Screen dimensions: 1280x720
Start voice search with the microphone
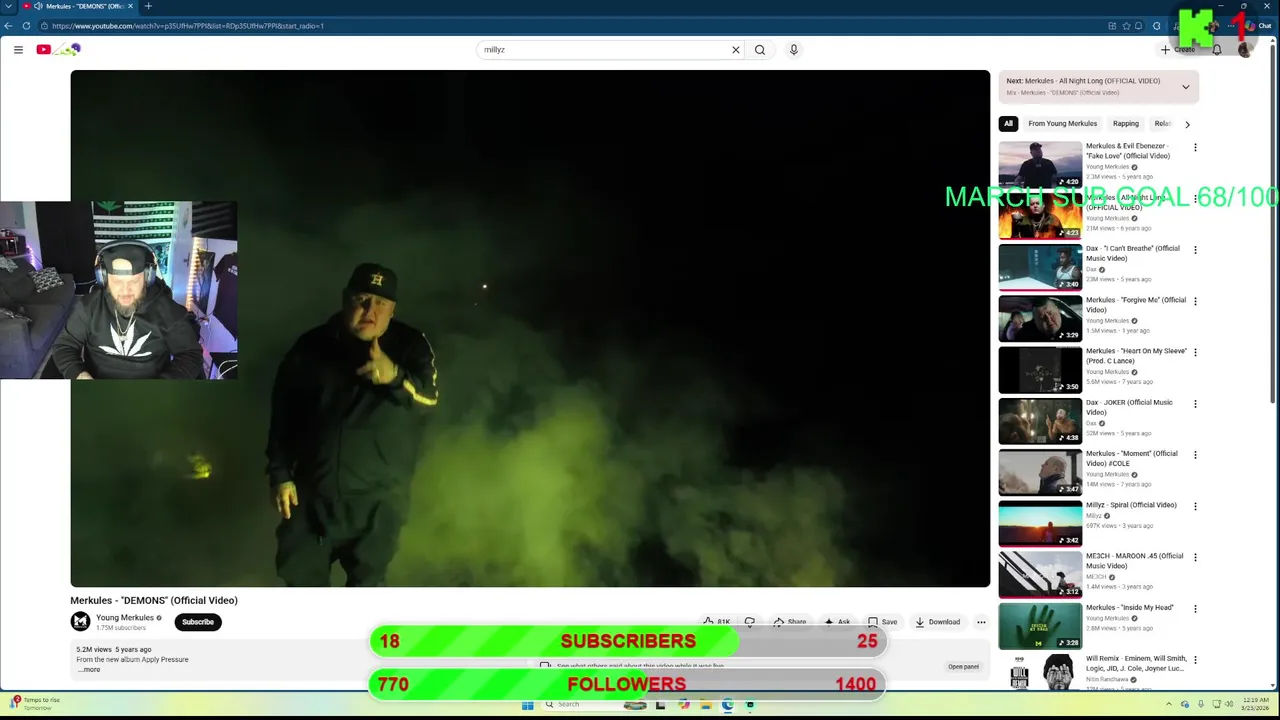point(794,50)
